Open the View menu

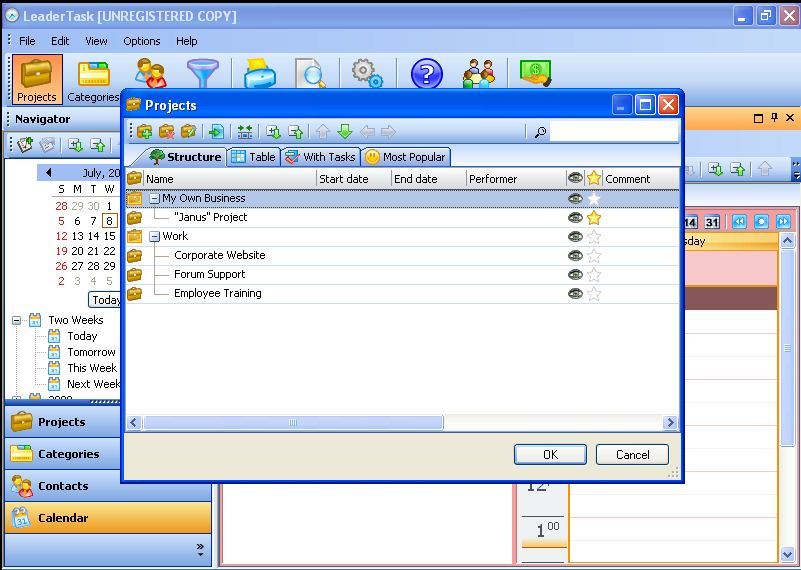point(96,41)
